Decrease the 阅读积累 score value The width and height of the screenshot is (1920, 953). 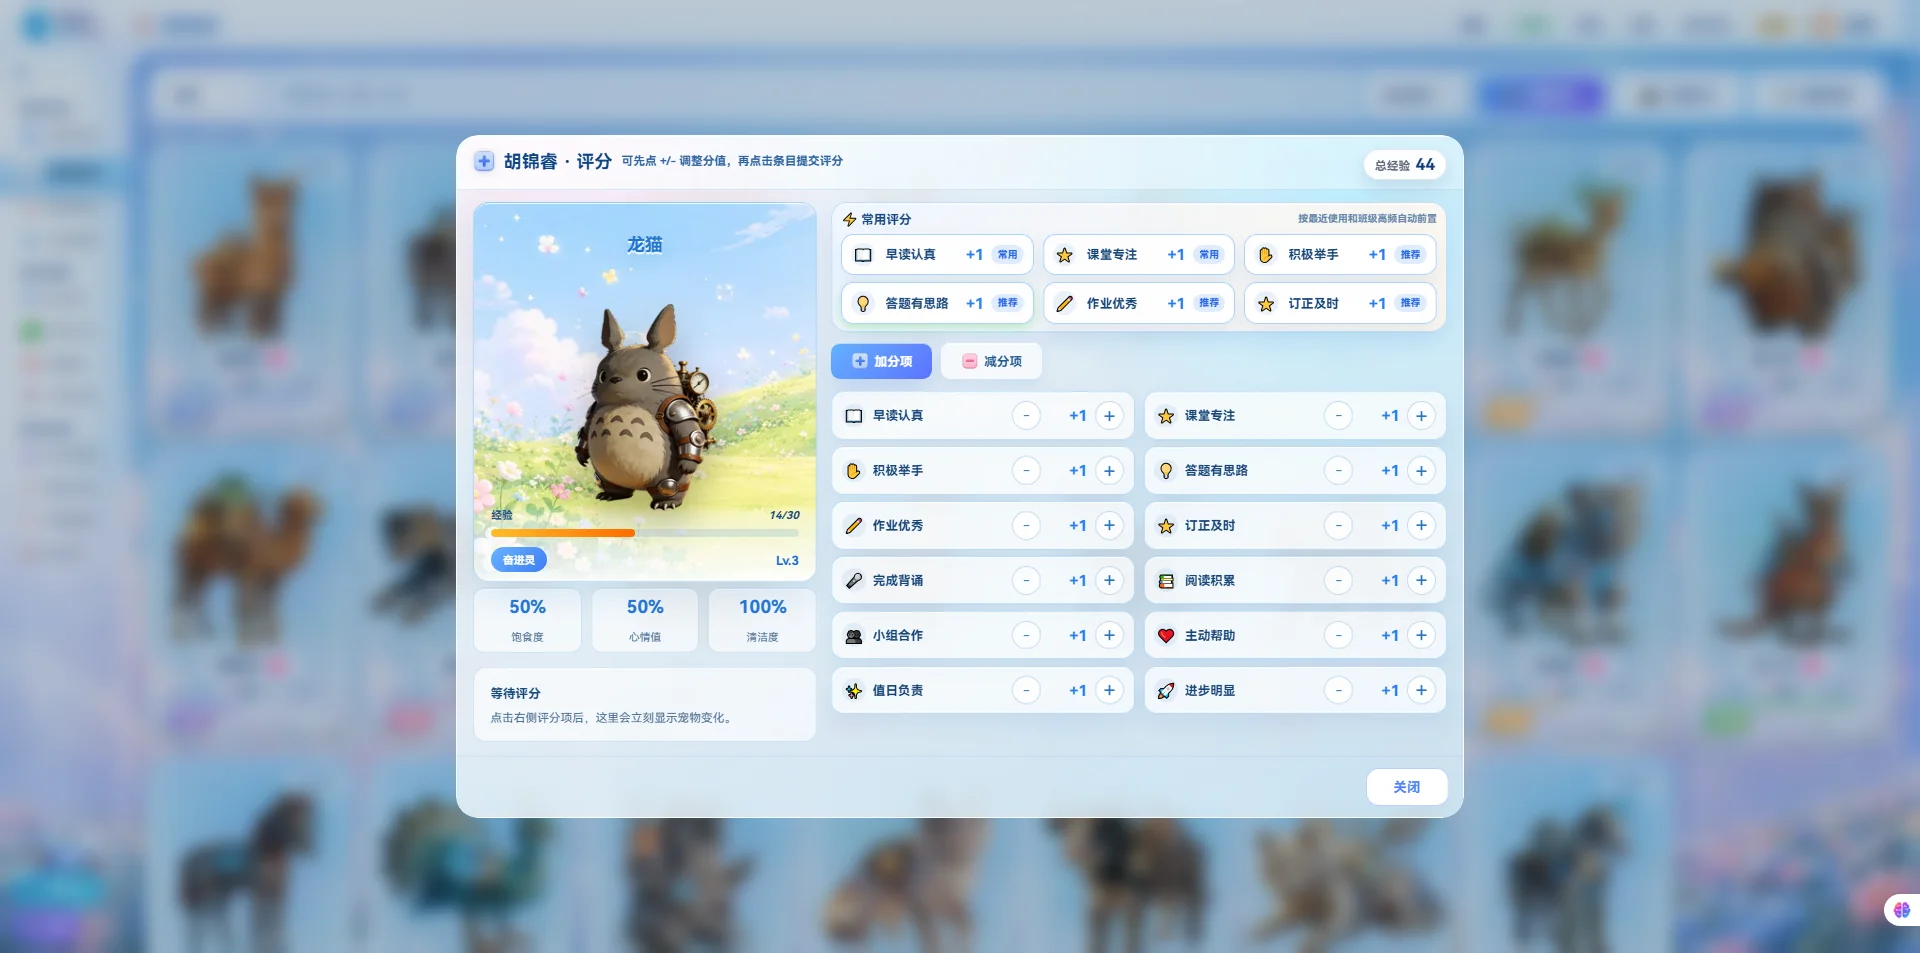pos(1338,581)
